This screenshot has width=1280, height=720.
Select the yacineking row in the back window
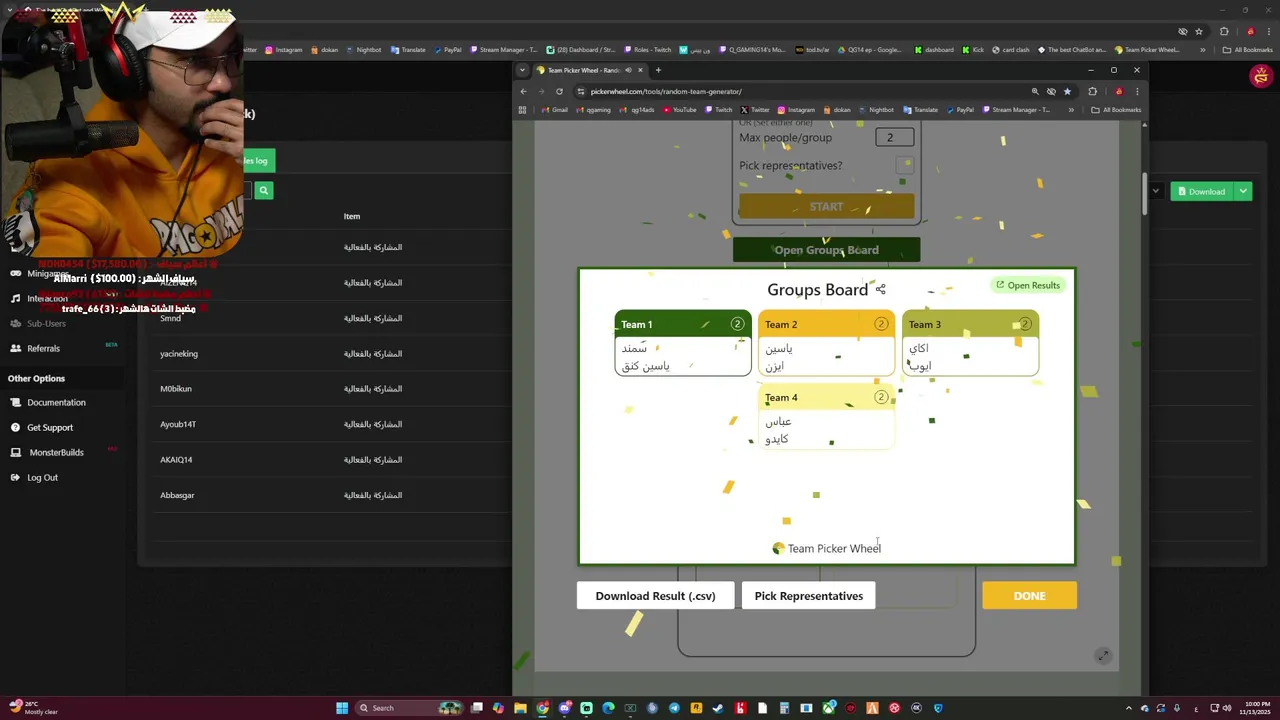click(330, 353)
